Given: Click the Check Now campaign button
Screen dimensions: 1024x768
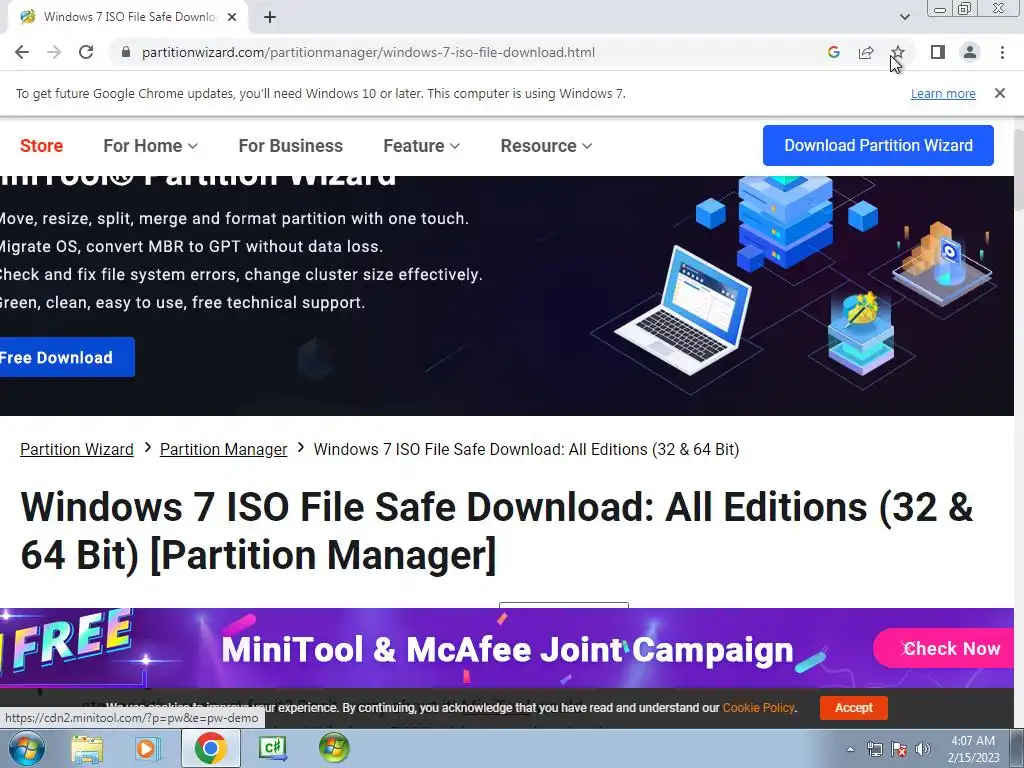Looking at the screenshot, I should tap(944, 648).
